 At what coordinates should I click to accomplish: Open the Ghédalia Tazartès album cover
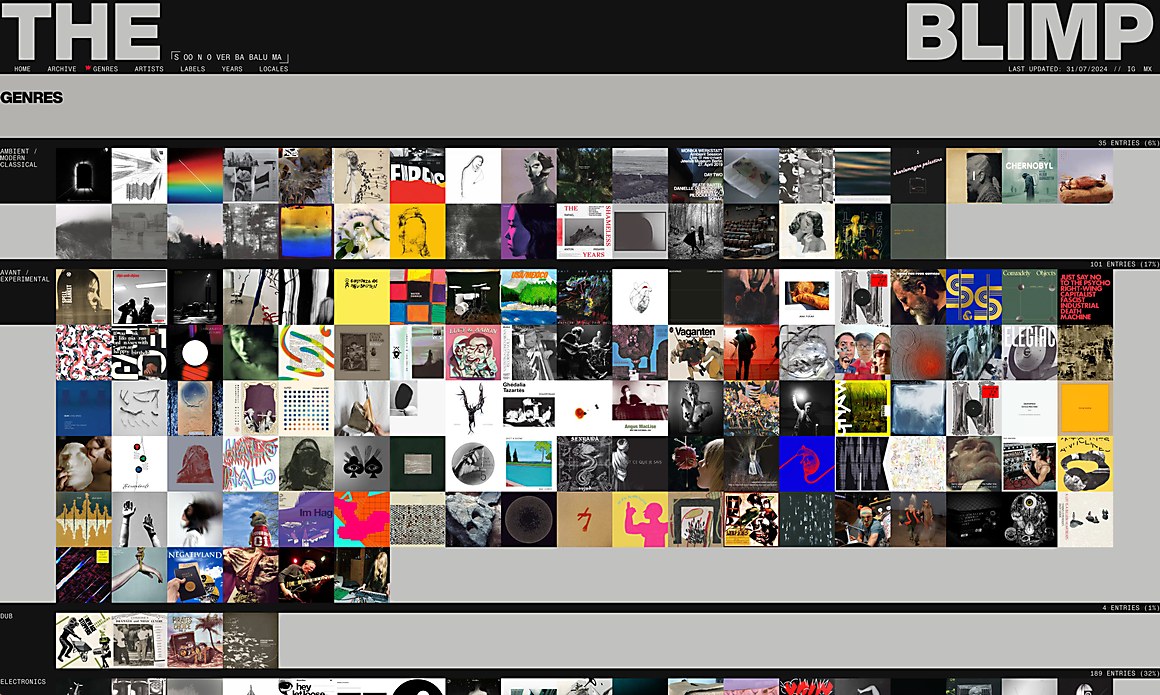tap(528, 408)
